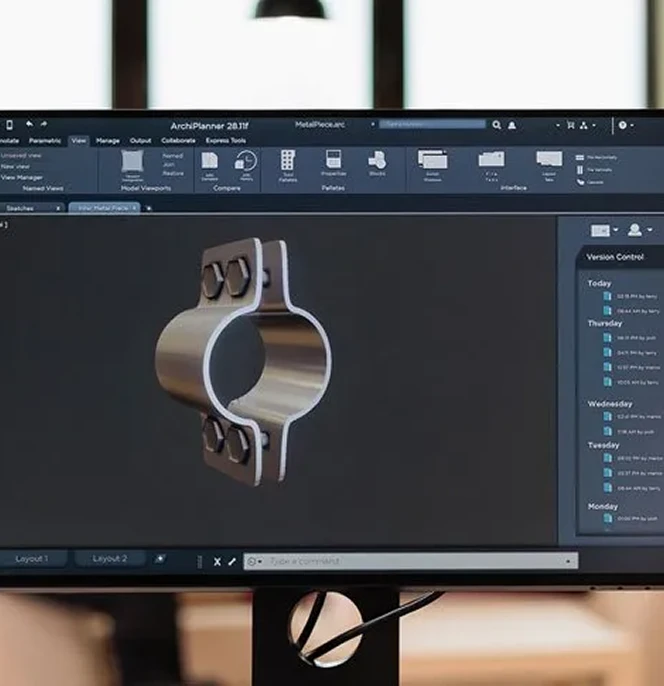Click the Tool Palettes icon in ribbon

[287, 166]
